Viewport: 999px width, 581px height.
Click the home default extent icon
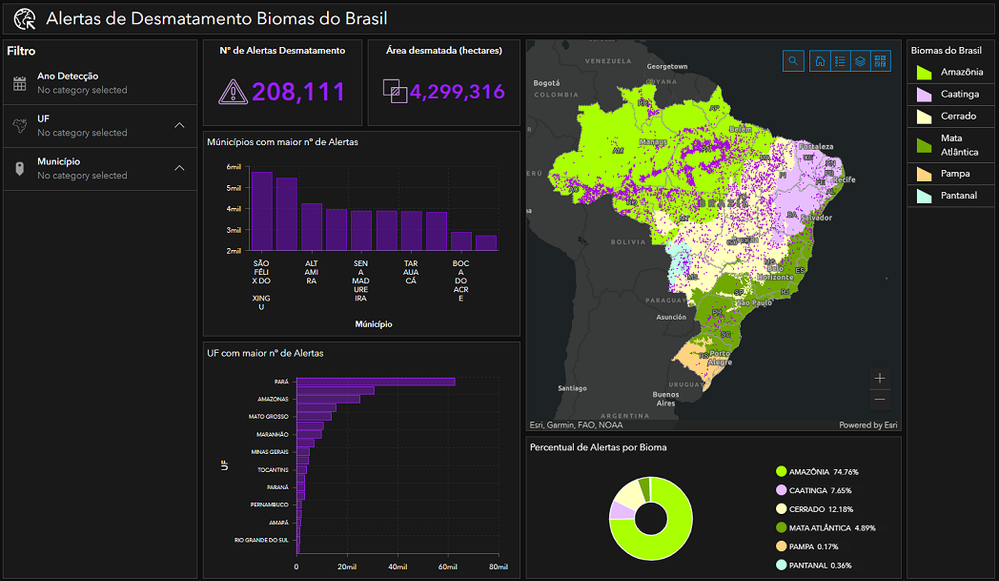tap(820, 61)
